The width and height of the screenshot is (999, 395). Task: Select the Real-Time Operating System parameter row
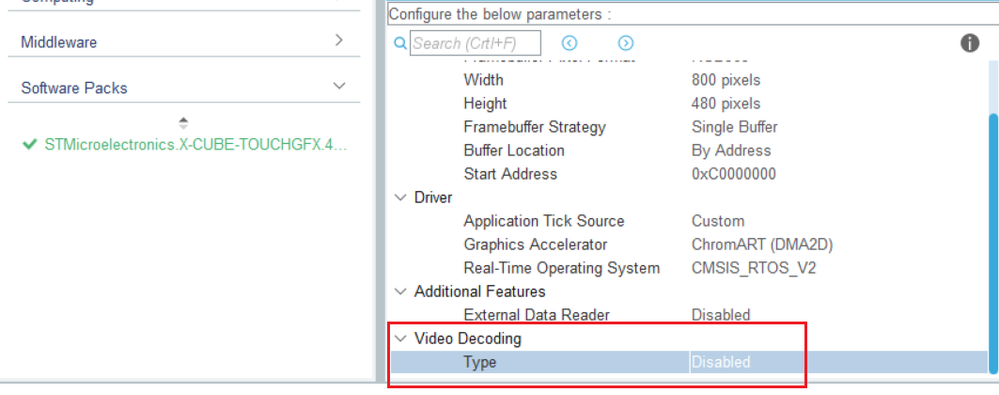point(689,268)
